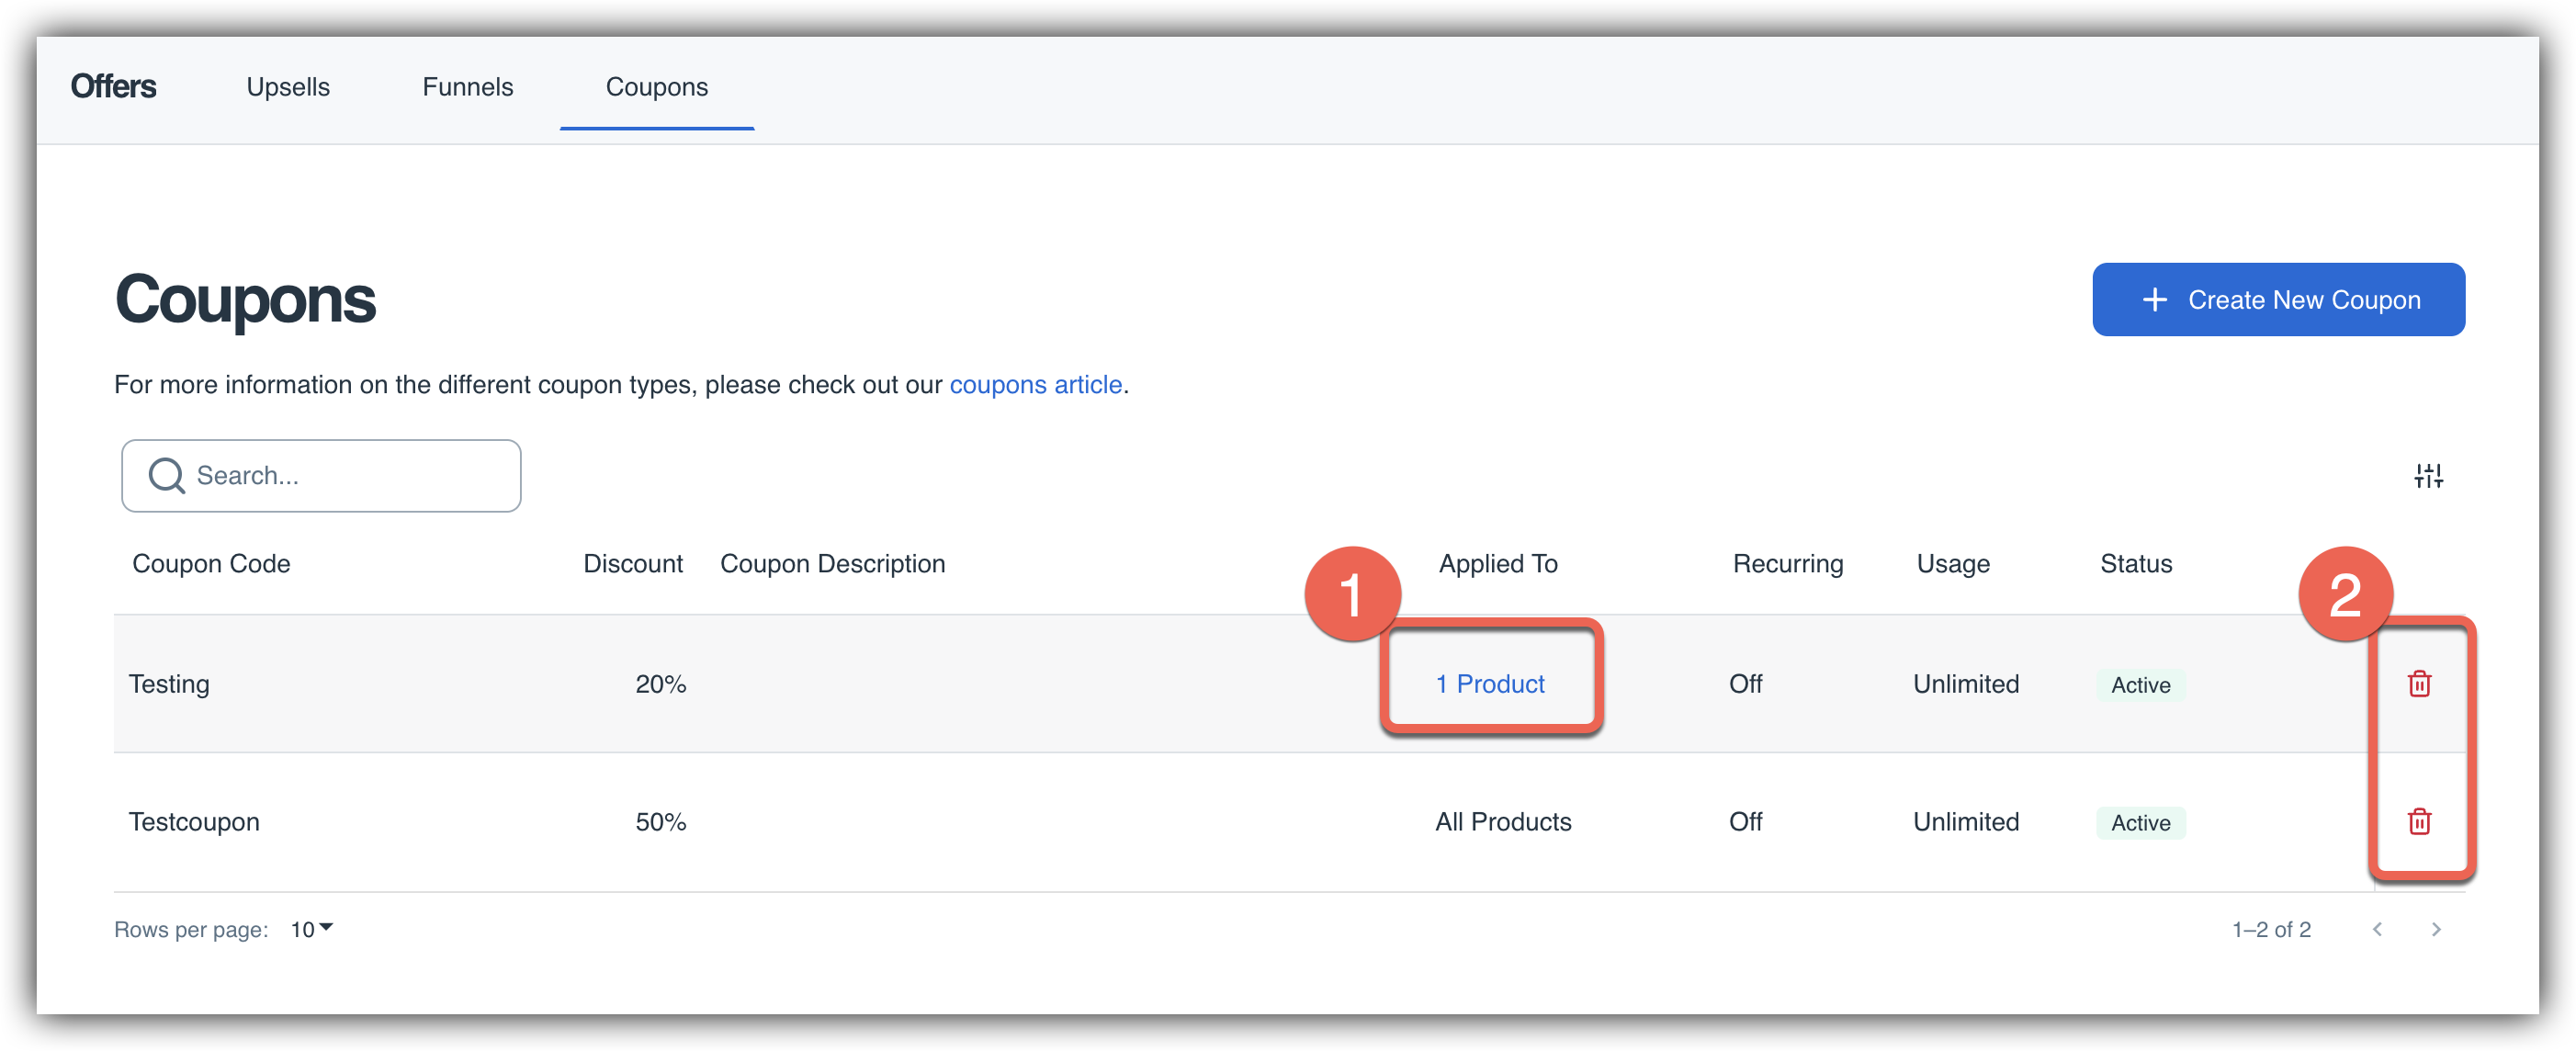Open the Offers section
2576x1051 pixels.
[x=113, y=87]
